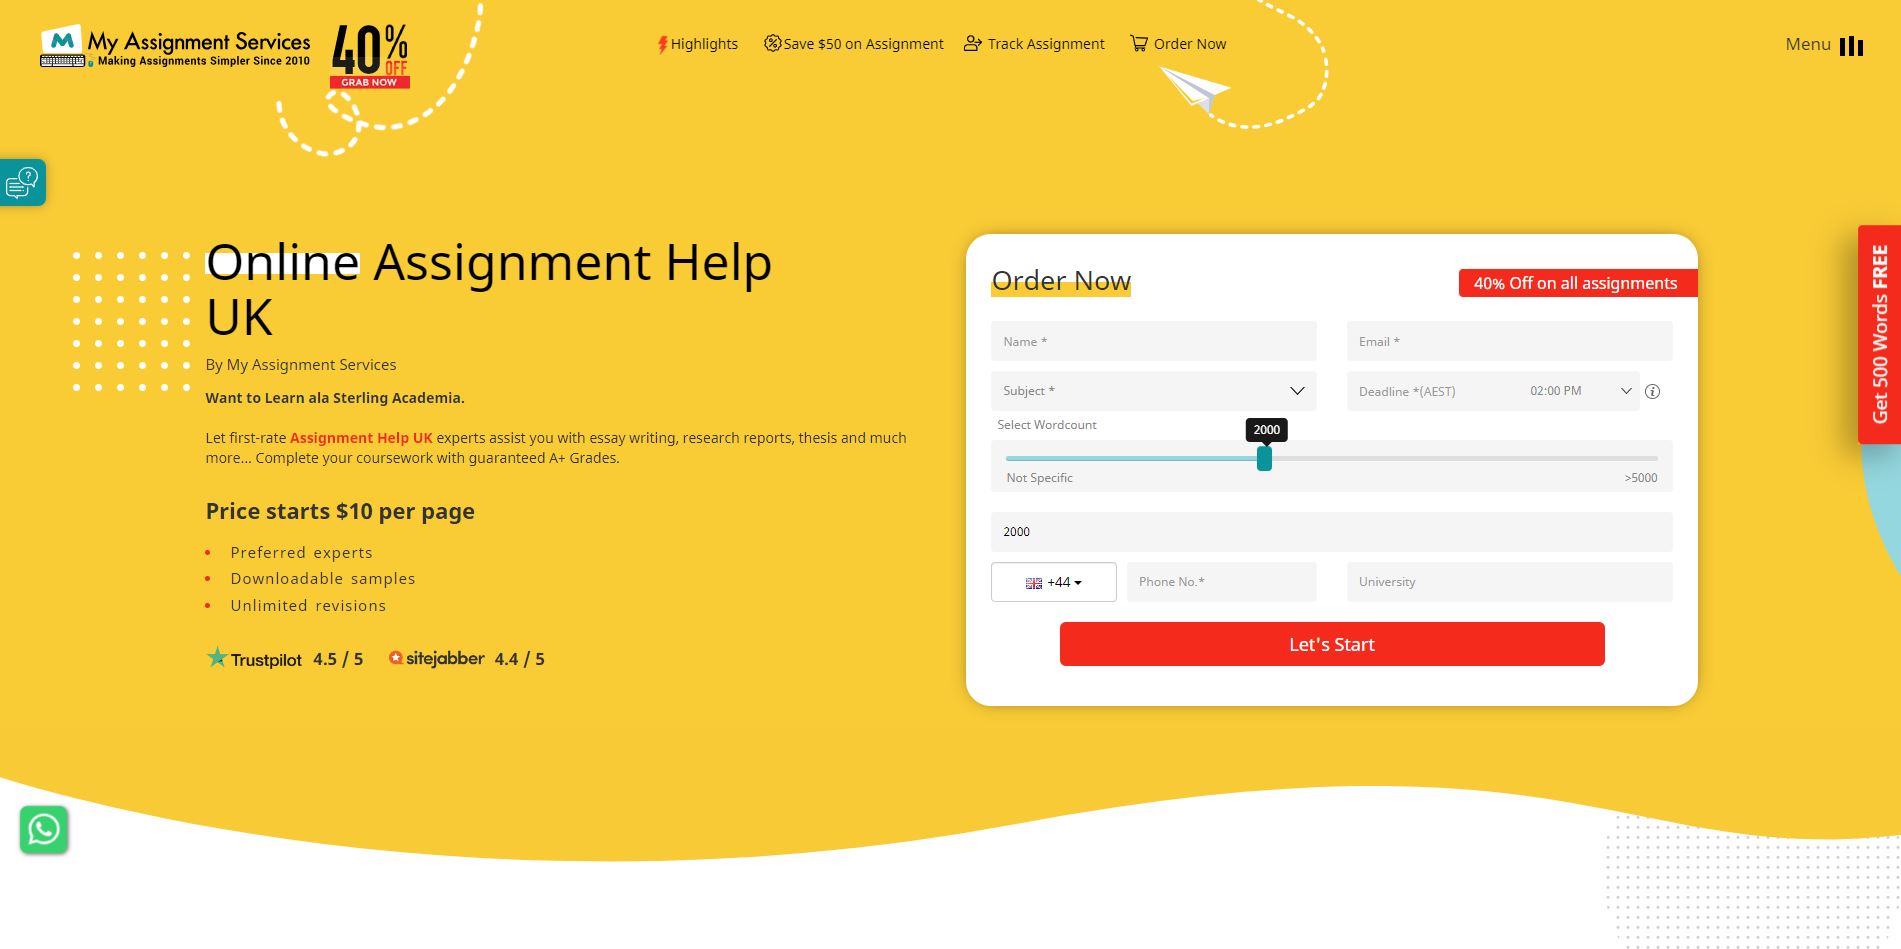Click the hamburger bars icon beside Menu
1901x949 pixels.
(x=1851, y=46)
